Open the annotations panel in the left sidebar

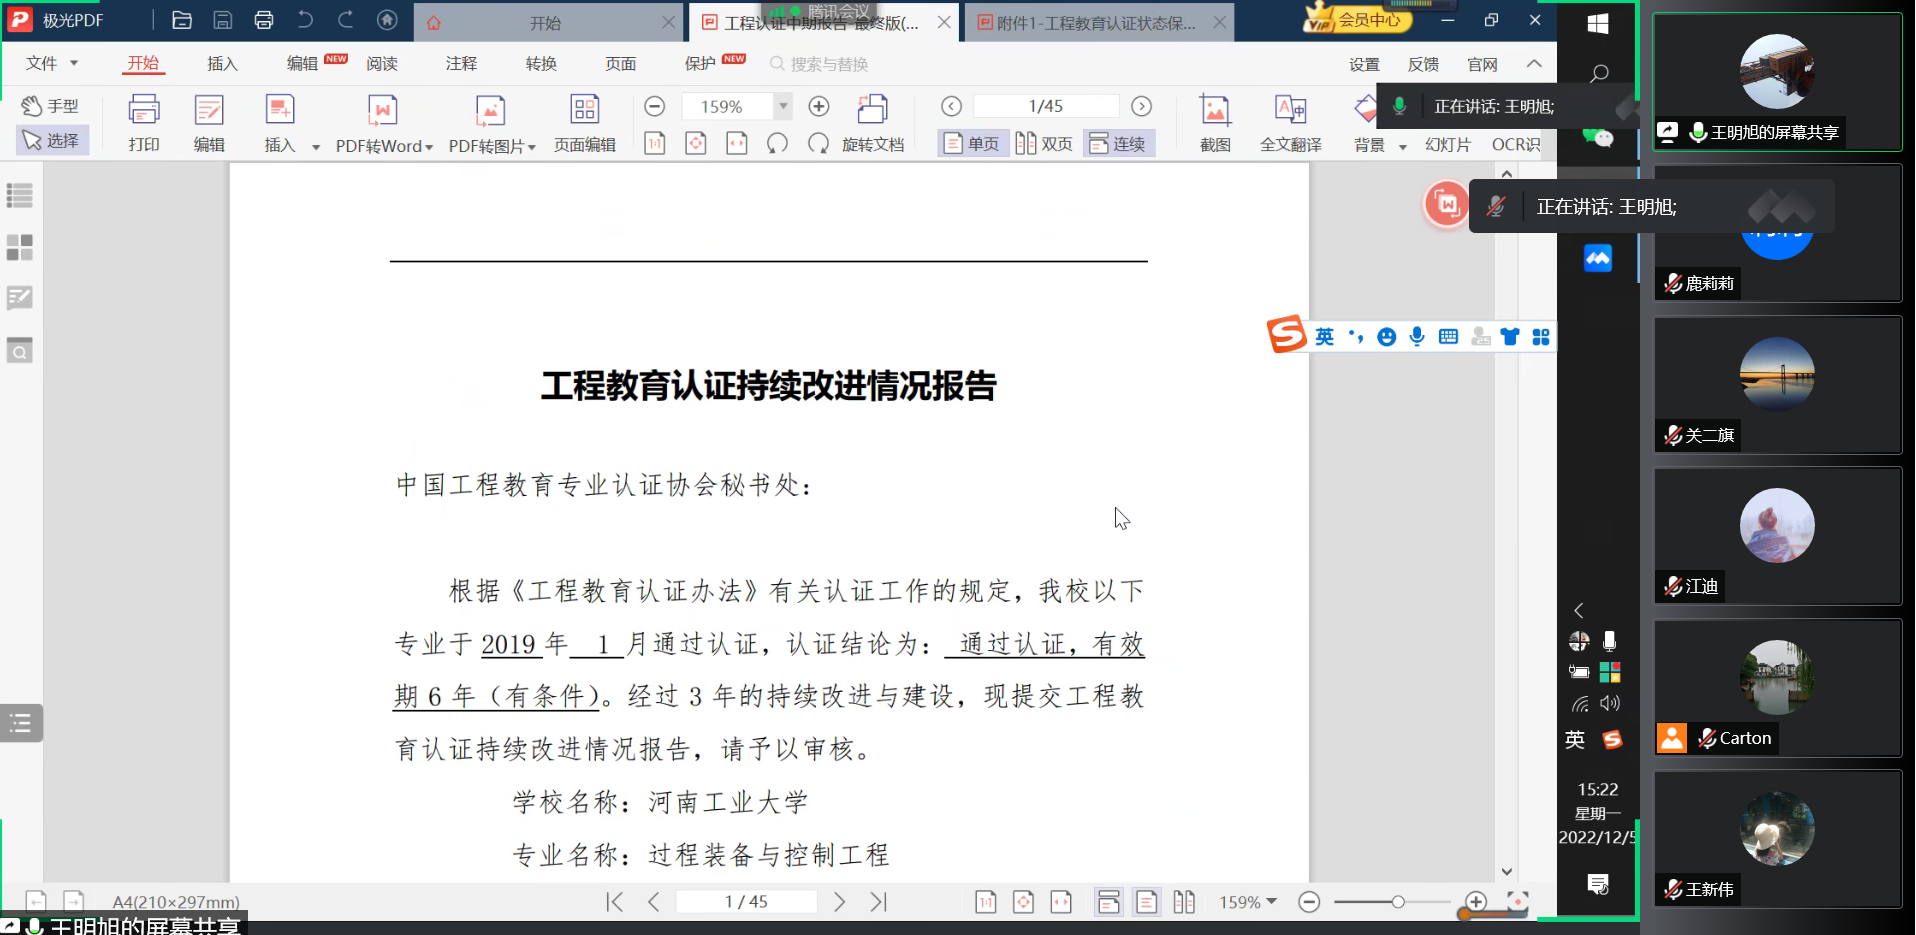[x=20, y=298]
